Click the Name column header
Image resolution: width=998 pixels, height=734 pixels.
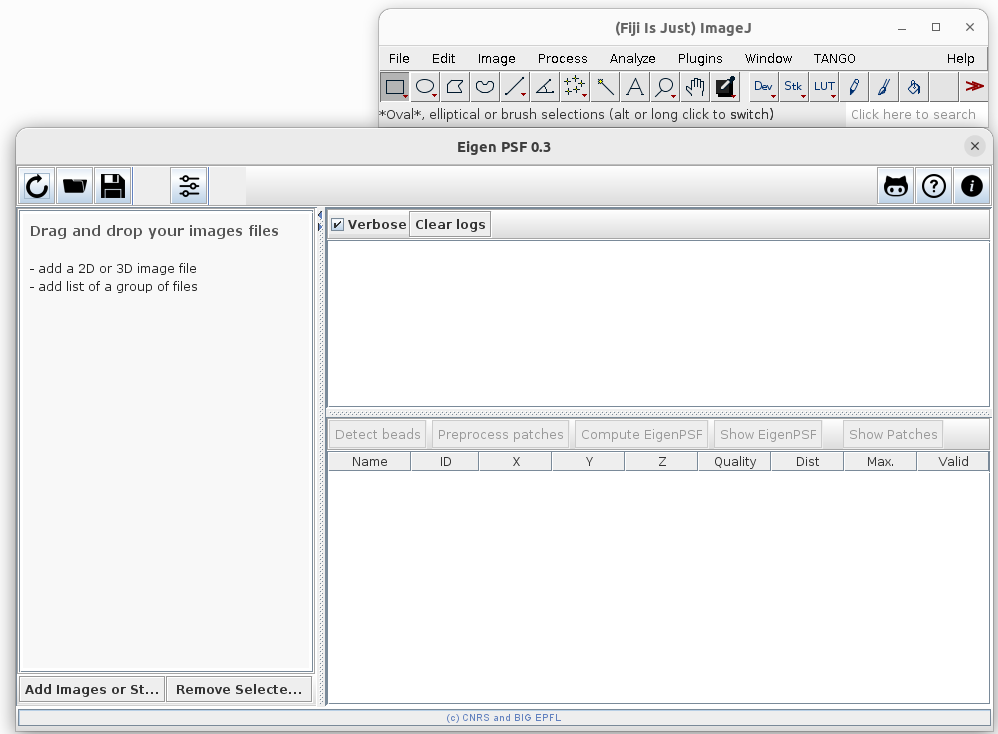[x=369, y=462]
